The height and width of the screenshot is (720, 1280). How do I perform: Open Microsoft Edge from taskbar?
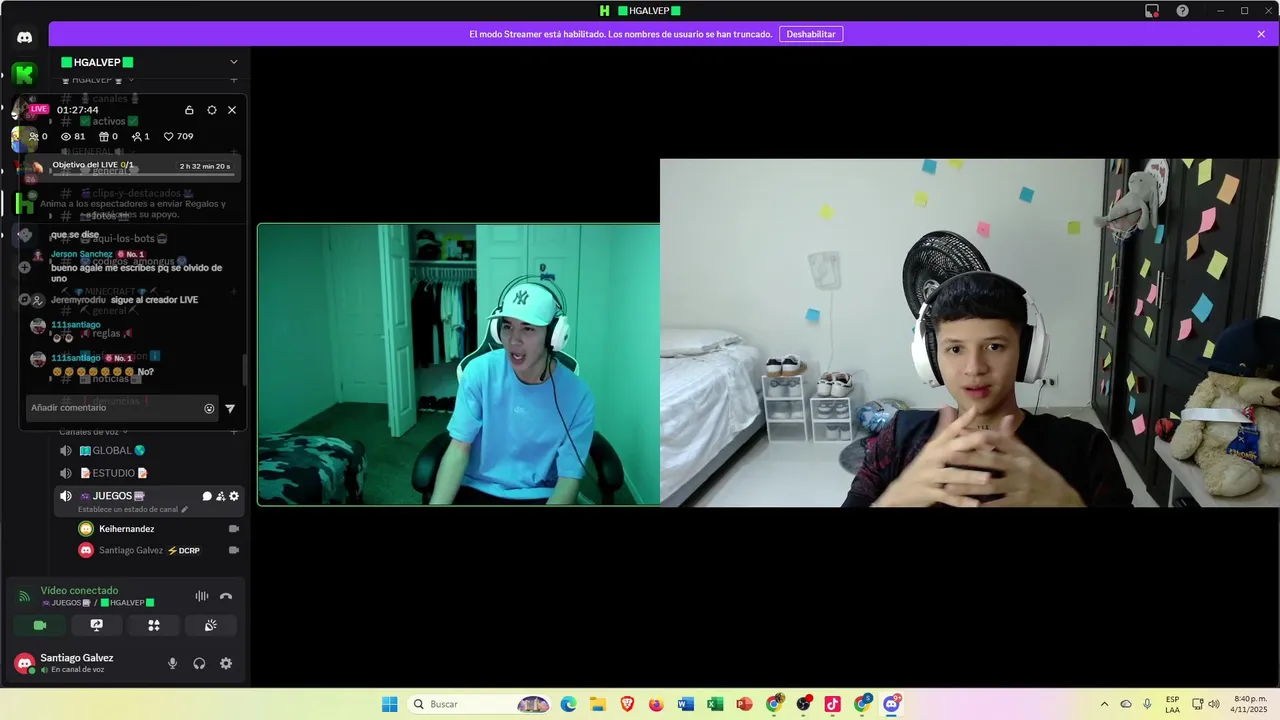[569, 704]
